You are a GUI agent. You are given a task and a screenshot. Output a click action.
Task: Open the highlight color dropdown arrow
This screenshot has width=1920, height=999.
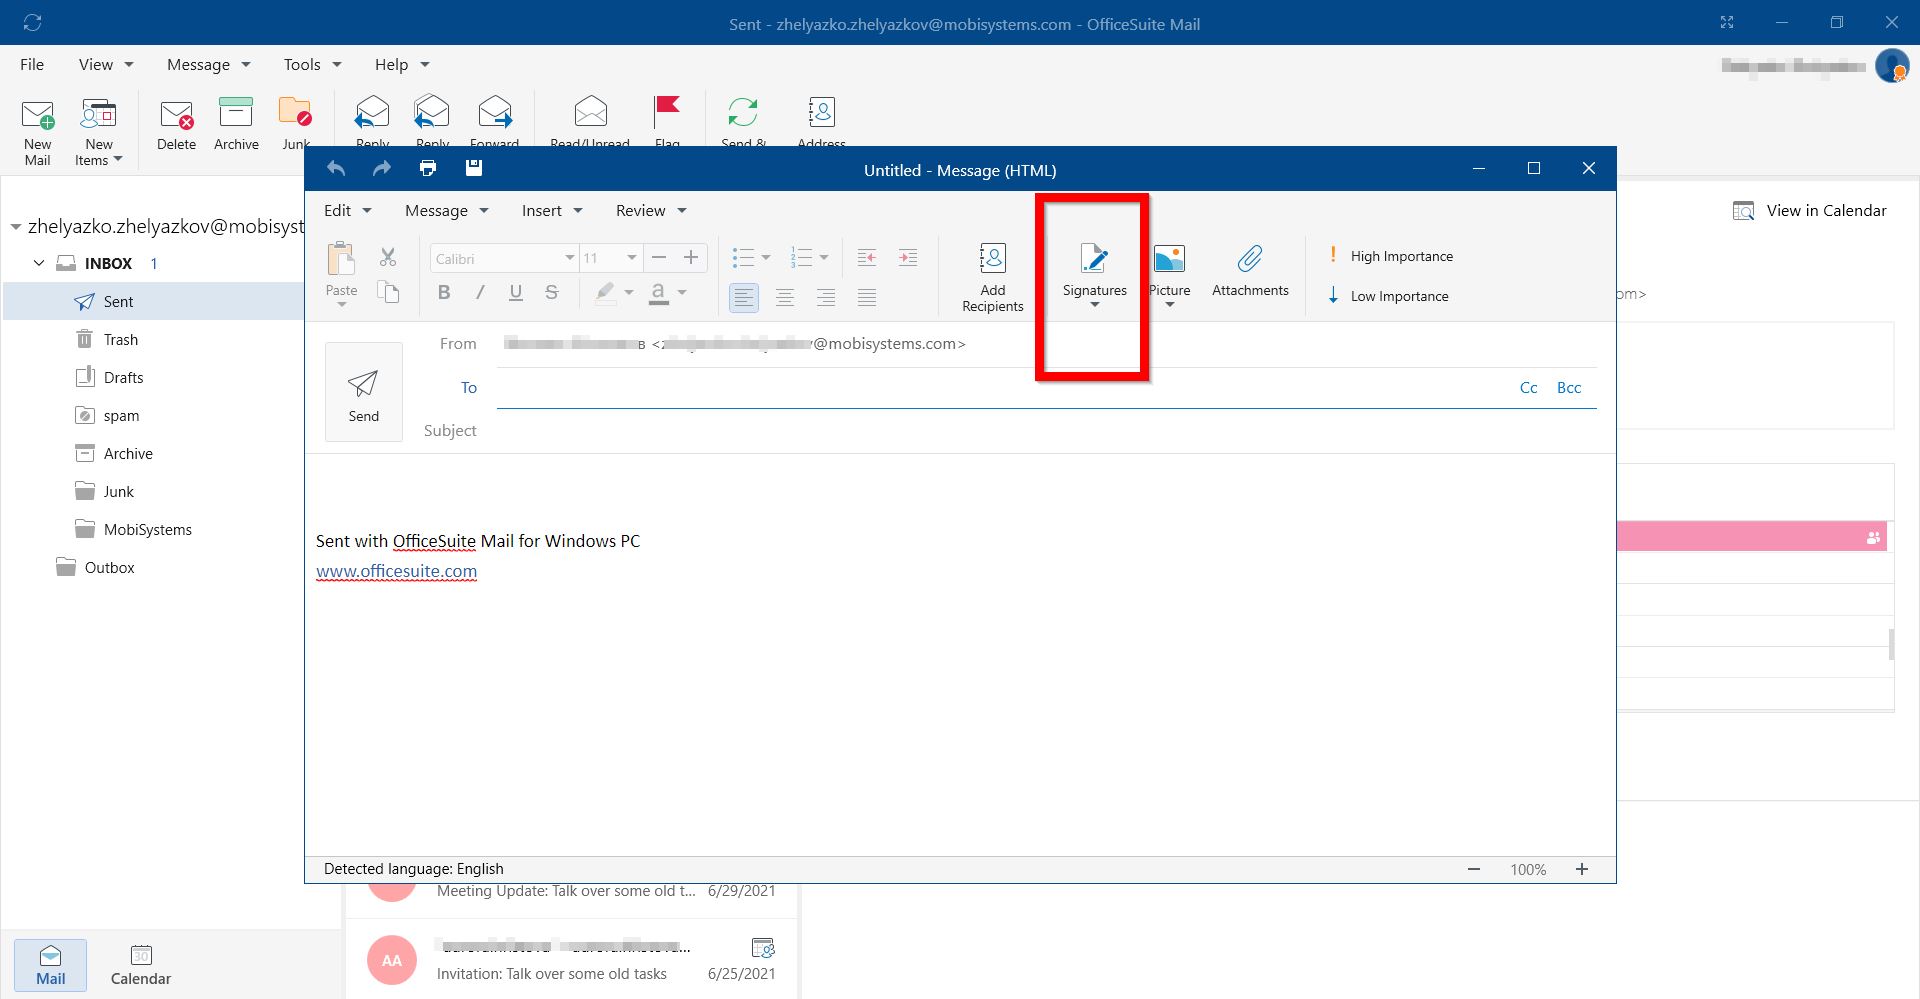tap(629, 292)
